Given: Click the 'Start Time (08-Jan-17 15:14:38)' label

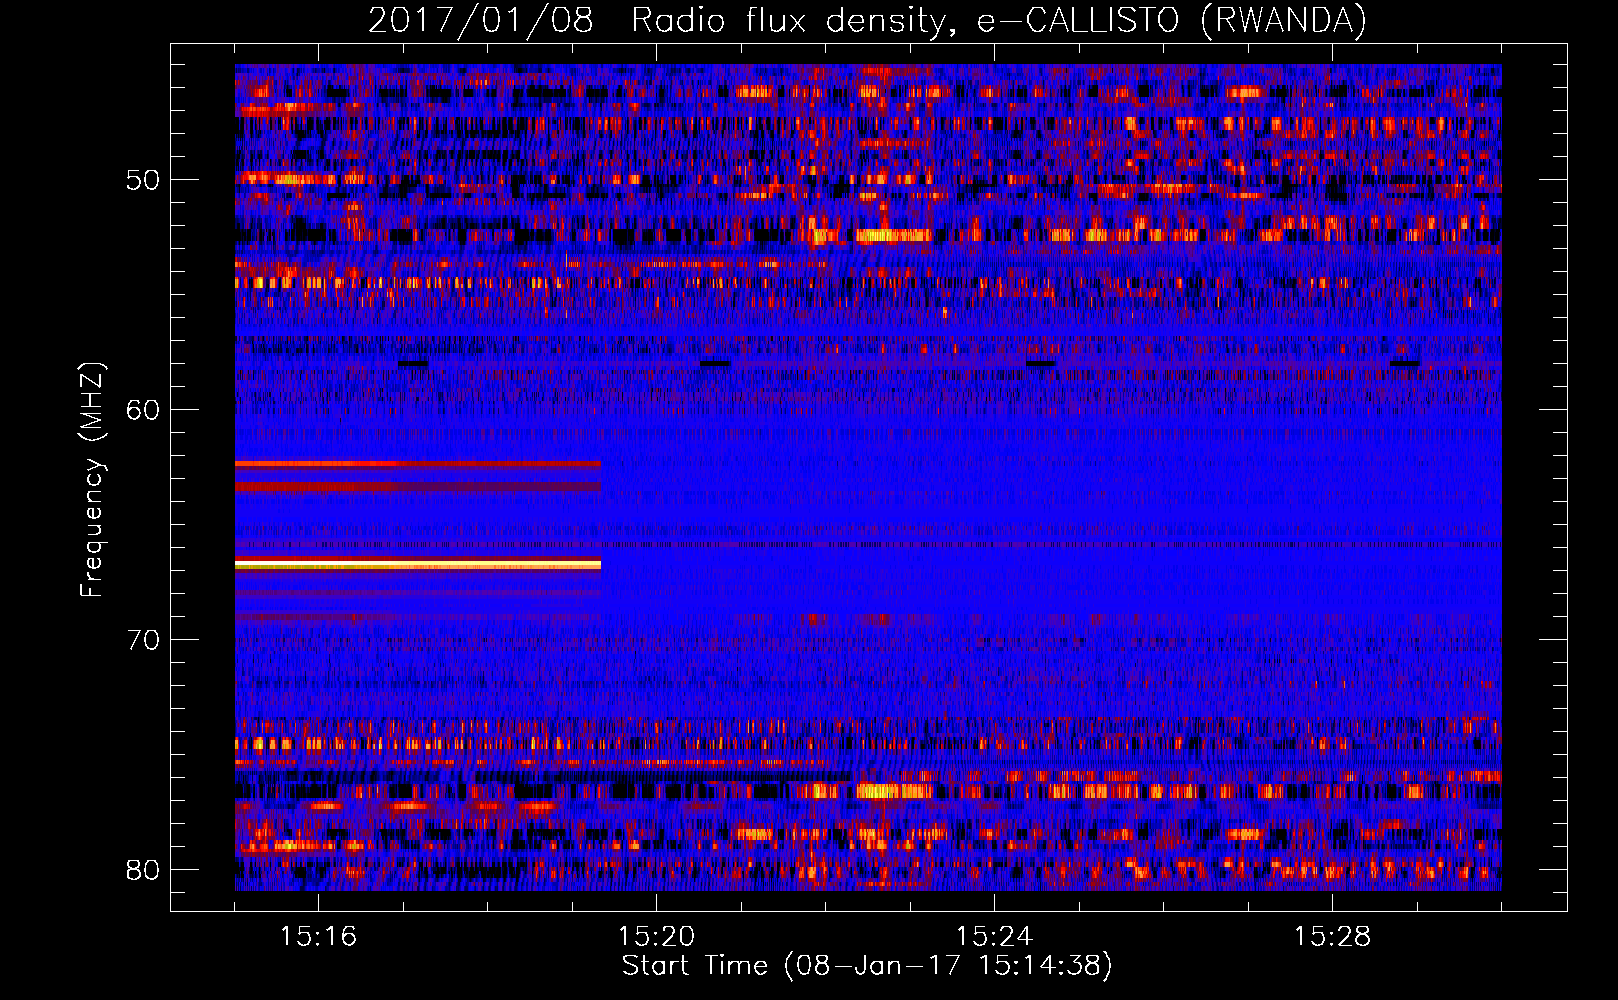Looking at the screenshot, I should [x=867, y=966].
